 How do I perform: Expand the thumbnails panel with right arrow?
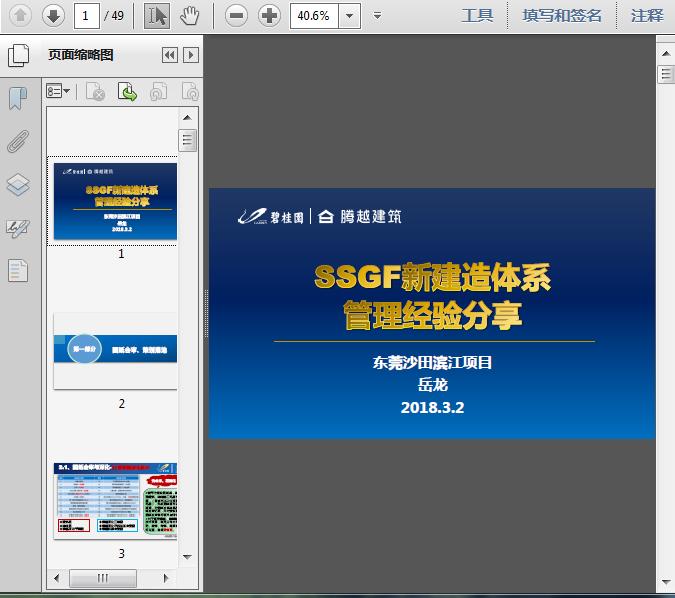pos(191,55)
